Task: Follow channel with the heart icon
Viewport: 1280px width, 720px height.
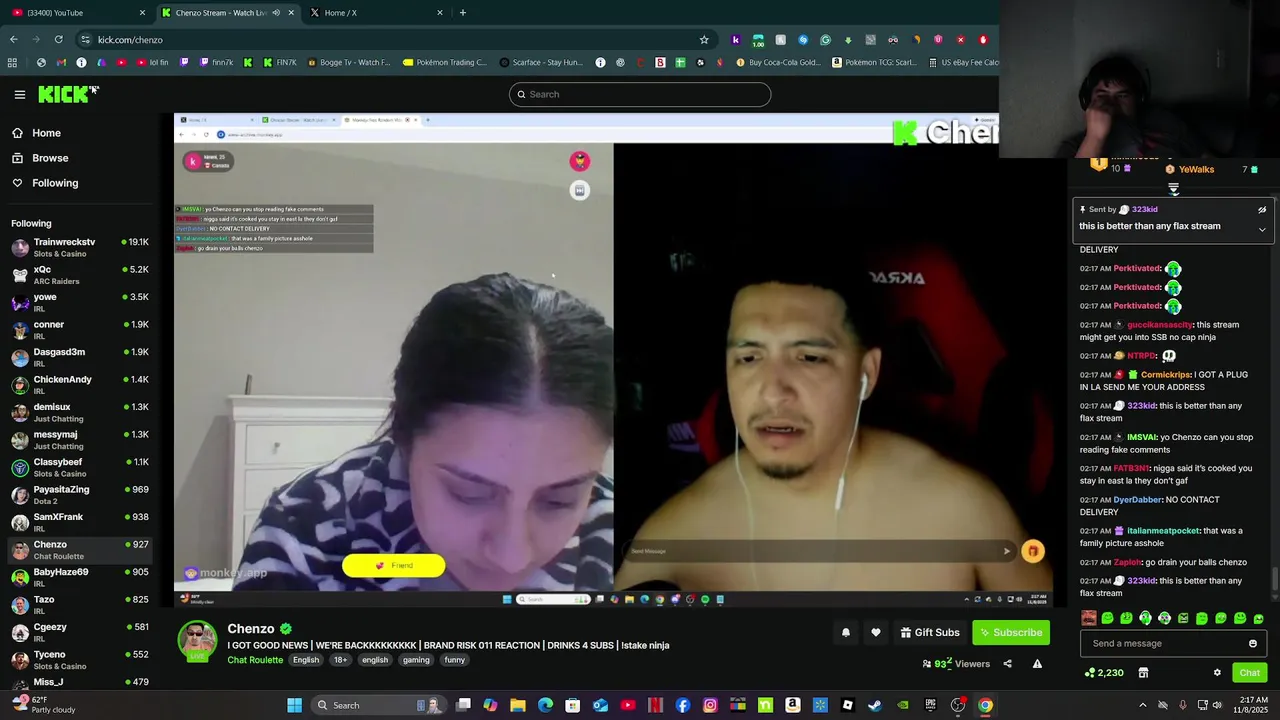Action: [876, 632]
